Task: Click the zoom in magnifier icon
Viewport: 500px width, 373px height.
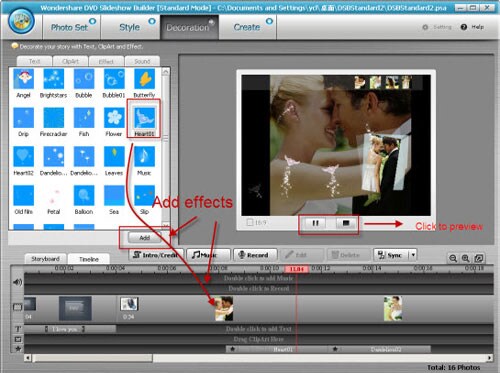Action: (x=465, y=258)
